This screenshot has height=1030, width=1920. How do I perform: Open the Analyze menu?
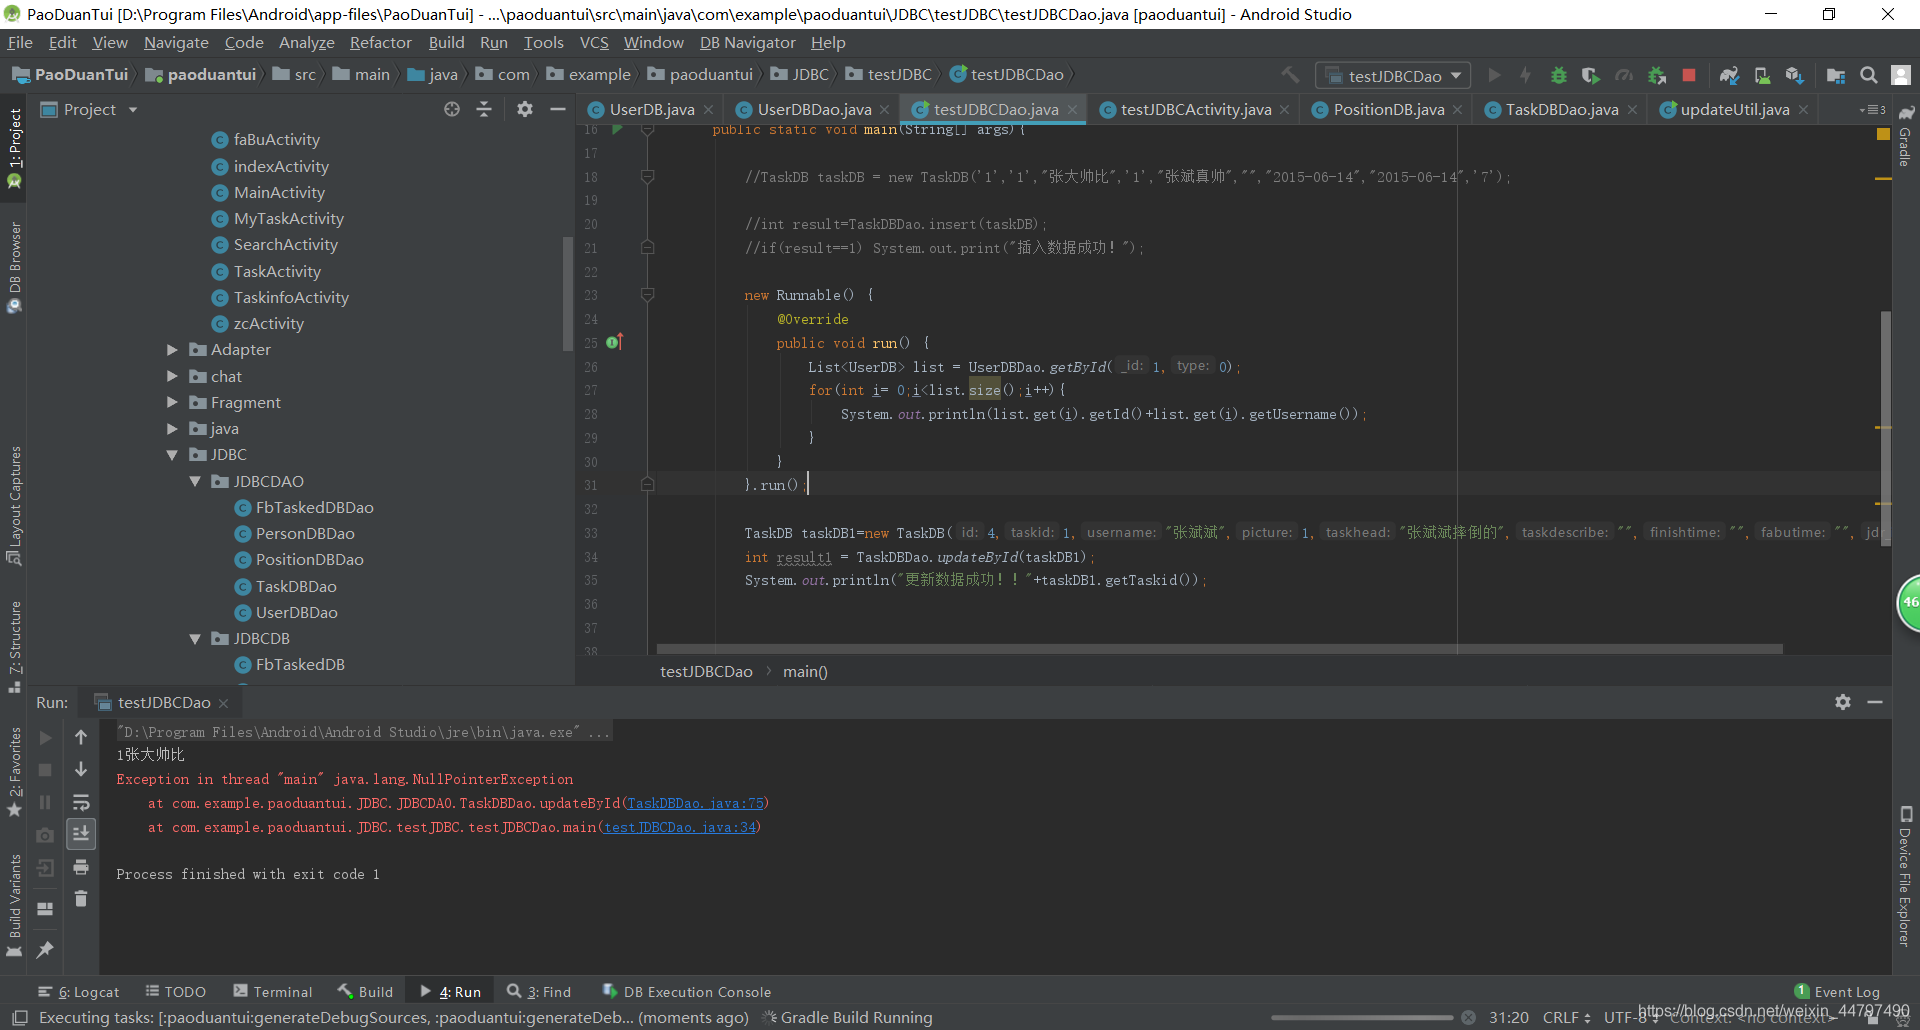coord(306,42)
